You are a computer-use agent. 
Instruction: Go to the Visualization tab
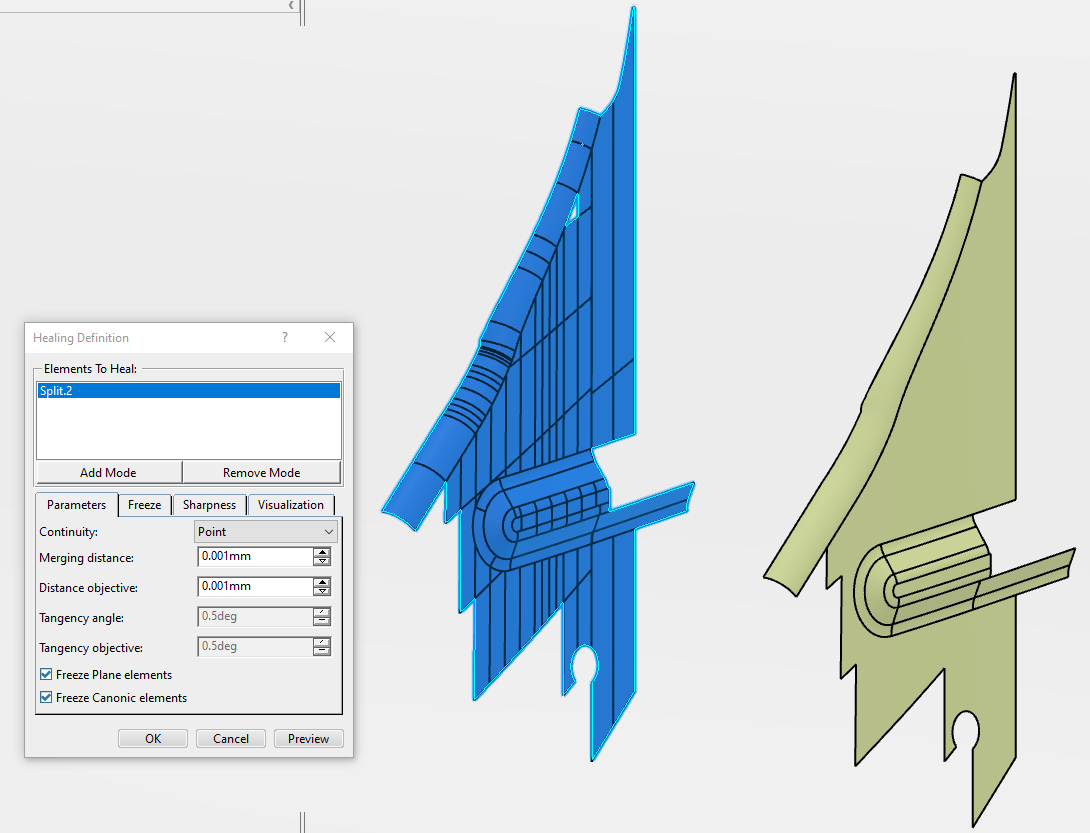[291, 505]
